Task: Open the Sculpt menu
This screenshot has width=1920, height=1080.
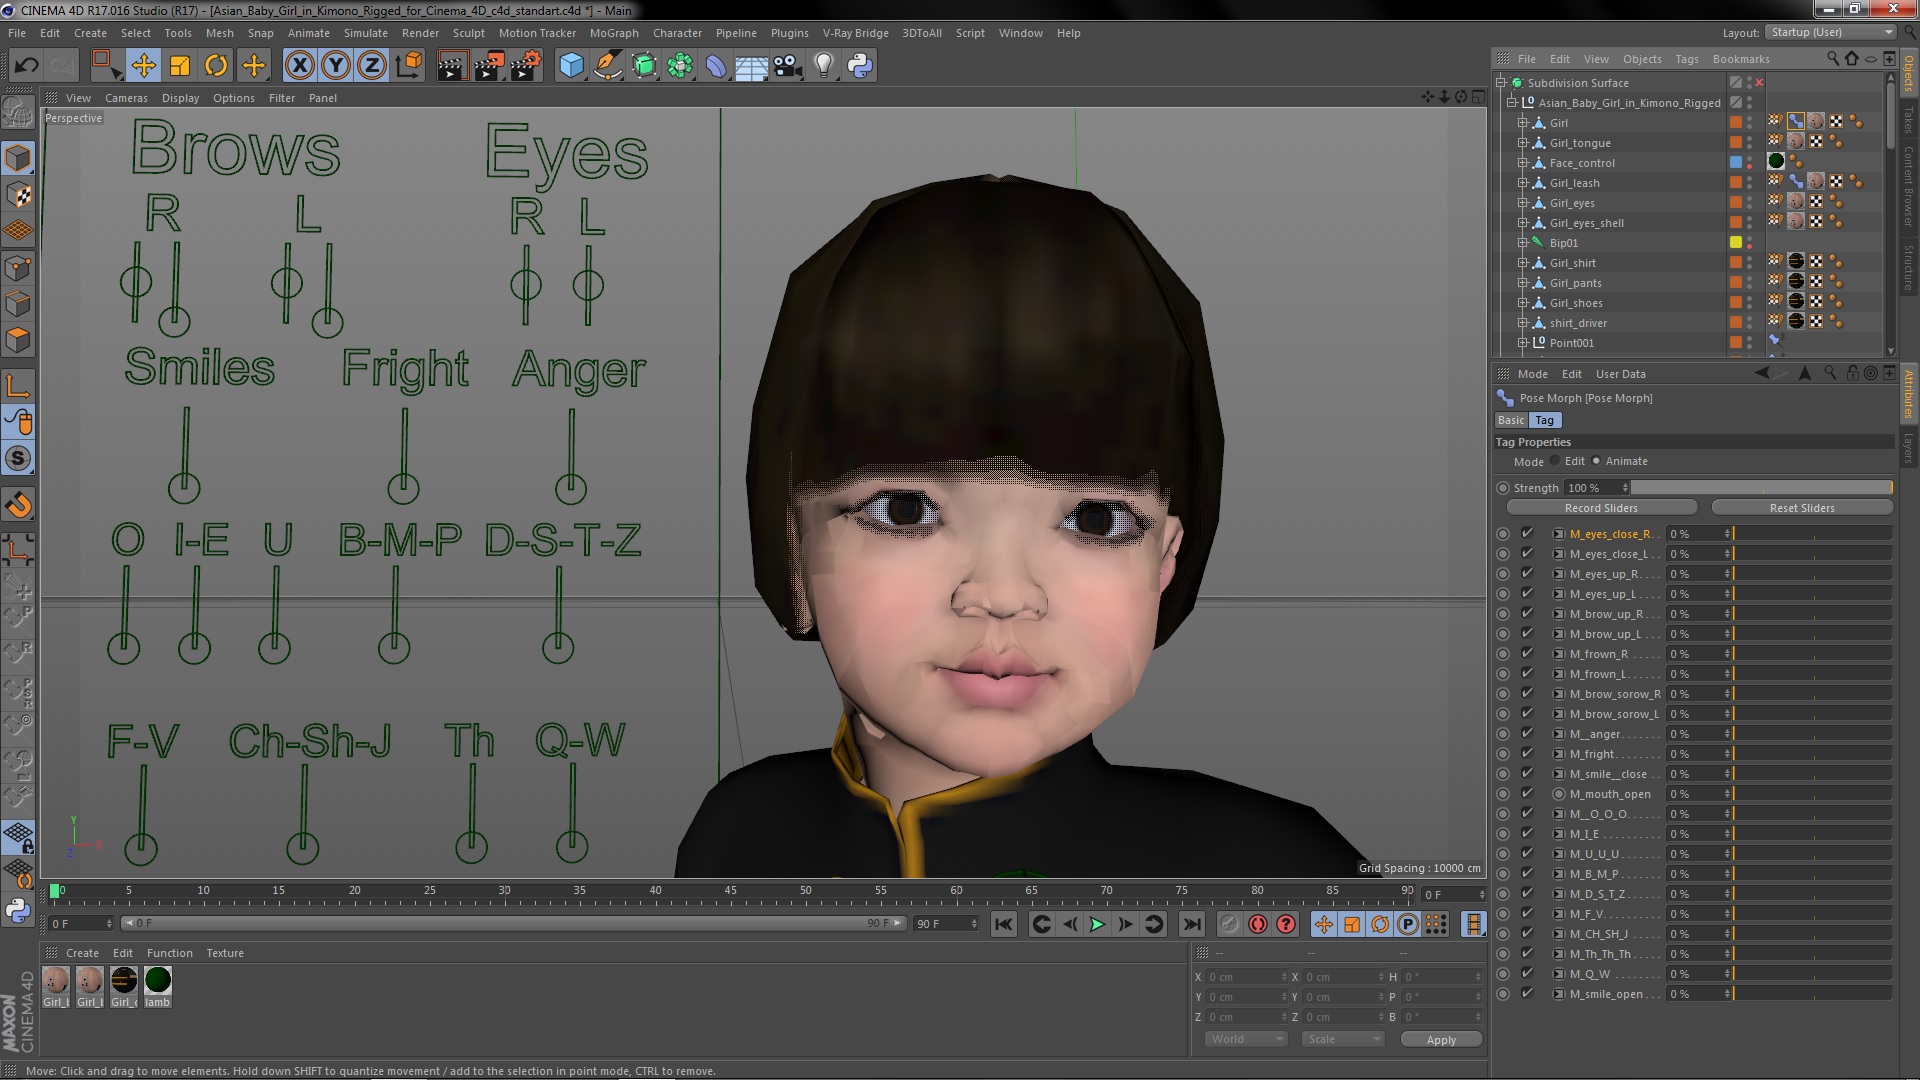Action: coord(468,33)
